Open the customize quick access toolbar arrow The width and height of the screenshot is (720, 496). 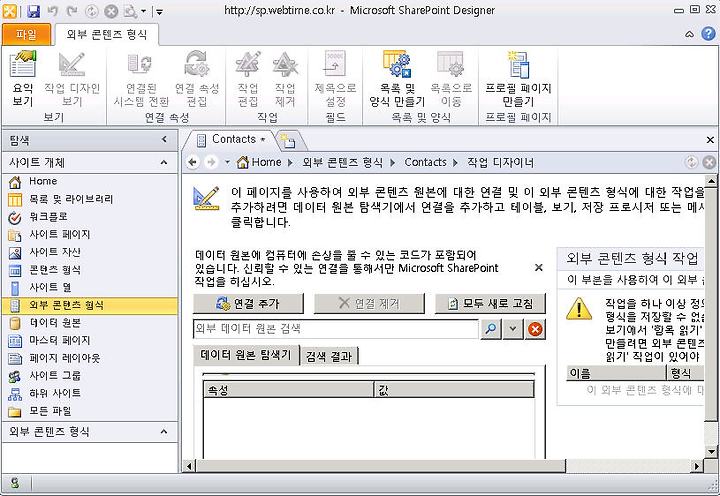(159, 11)
